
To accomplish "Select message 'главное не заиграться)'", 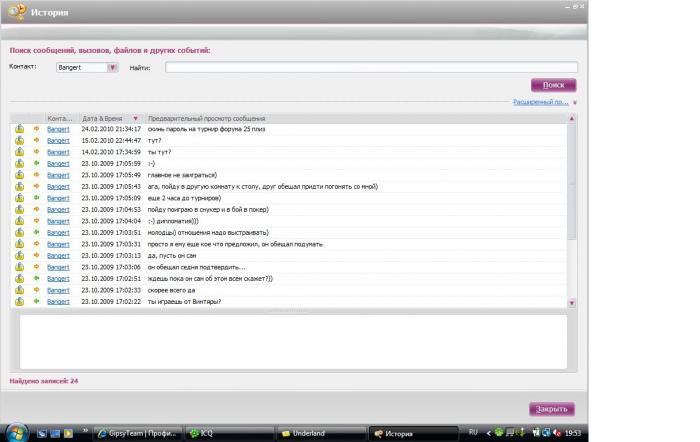I will tap(182, 175).
